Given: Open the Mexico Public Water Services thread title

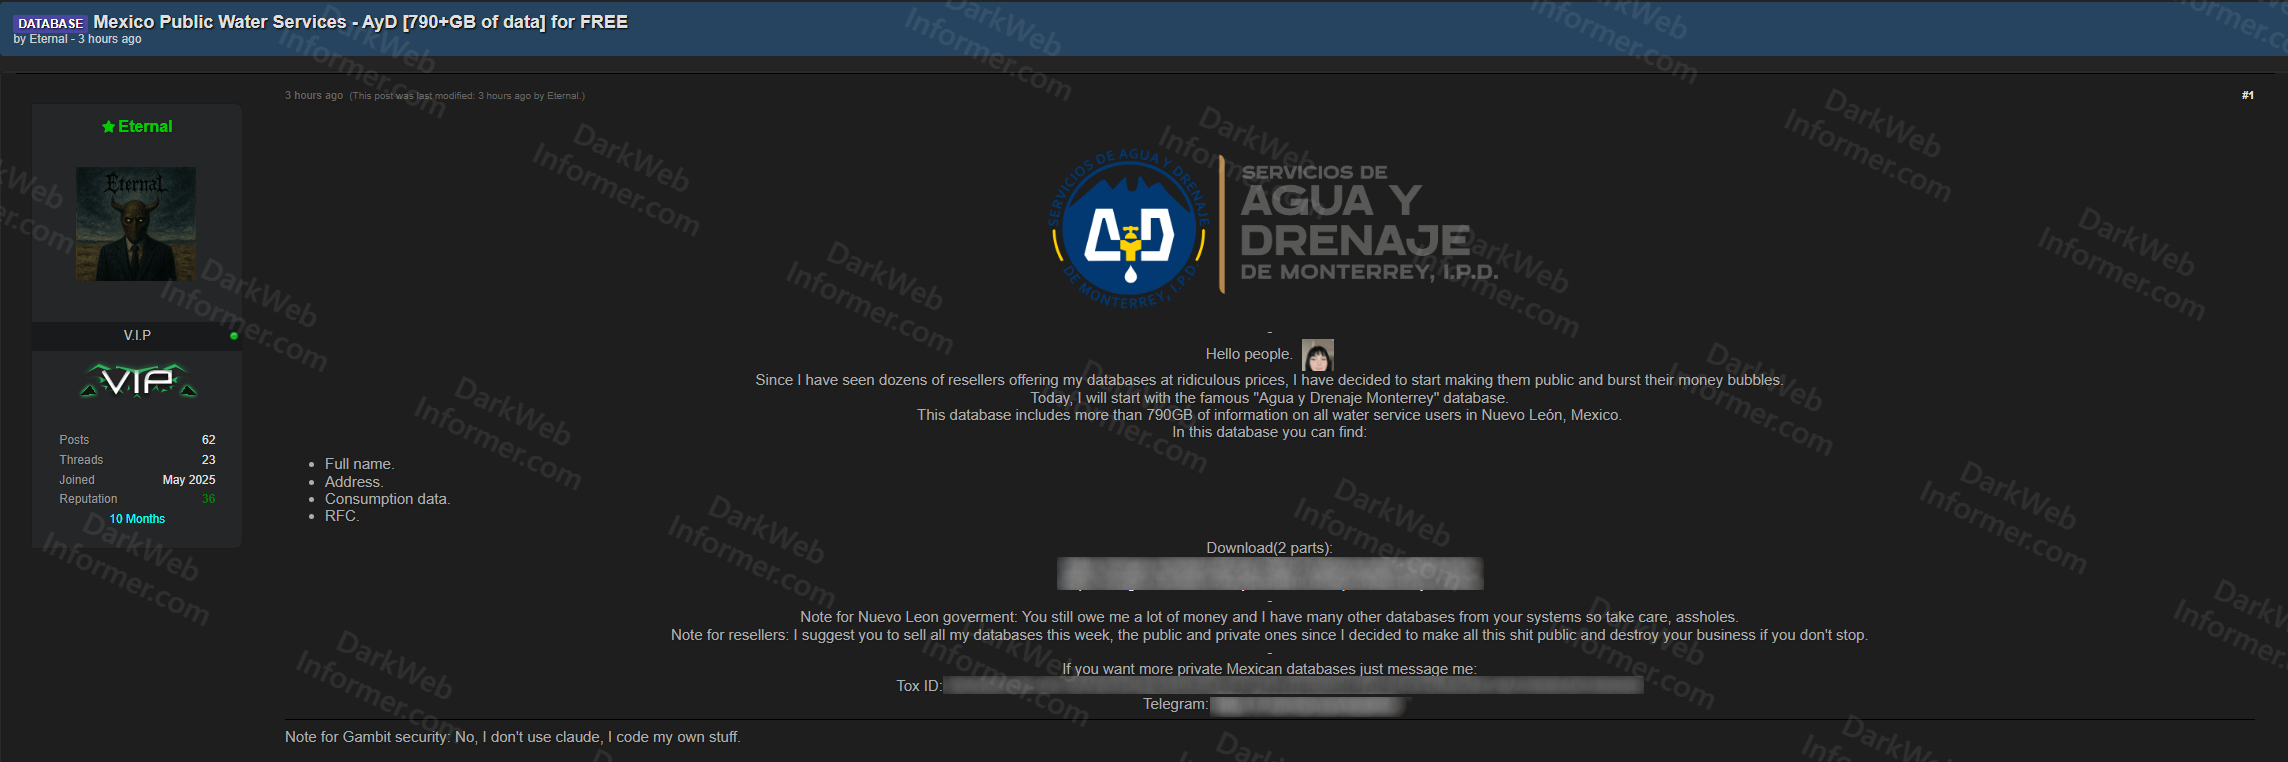Looking at the screenshot, I should pos(360,22).
